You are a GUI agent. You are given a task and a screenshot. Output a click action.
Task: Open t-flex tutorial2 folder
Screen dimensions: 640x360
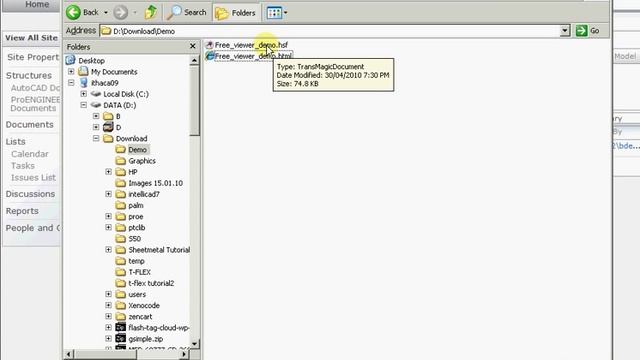pos(151,283)
